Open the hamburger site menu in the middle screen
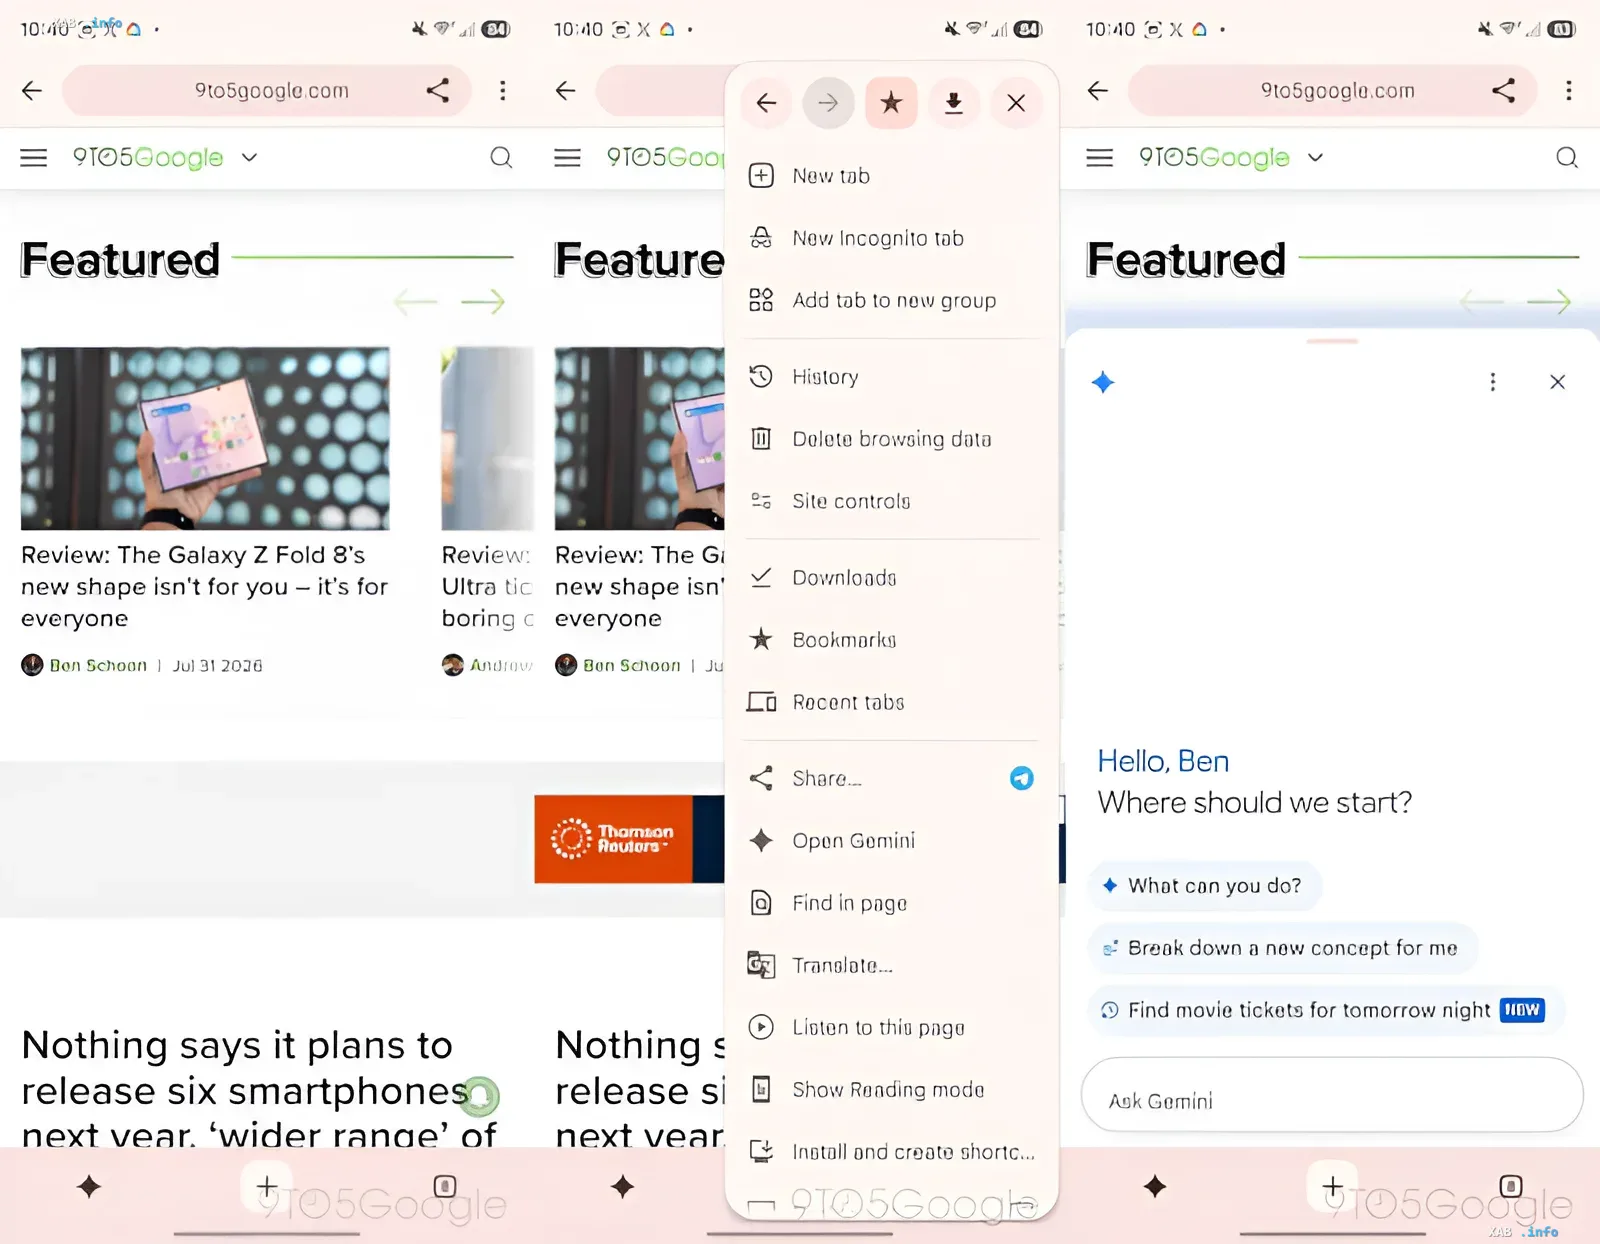Image resolution: width=1600 pixels, height=1244 pixels. click(568, 157)
